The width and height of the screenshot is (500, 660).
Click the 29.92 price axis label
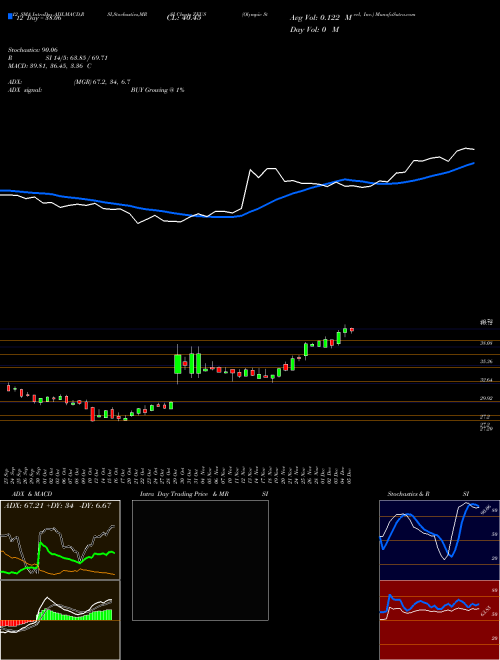[x=487, y=398]
